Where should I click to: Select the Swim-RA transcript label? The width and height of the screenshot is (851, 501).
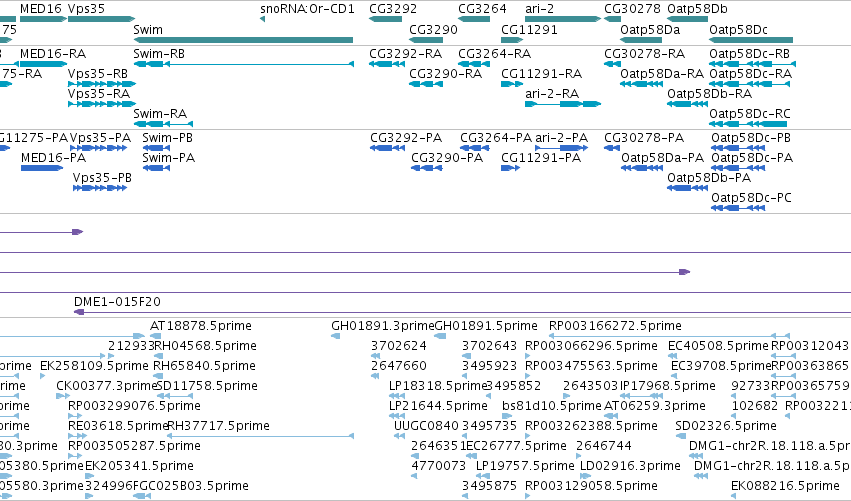[x=160, y=114]
